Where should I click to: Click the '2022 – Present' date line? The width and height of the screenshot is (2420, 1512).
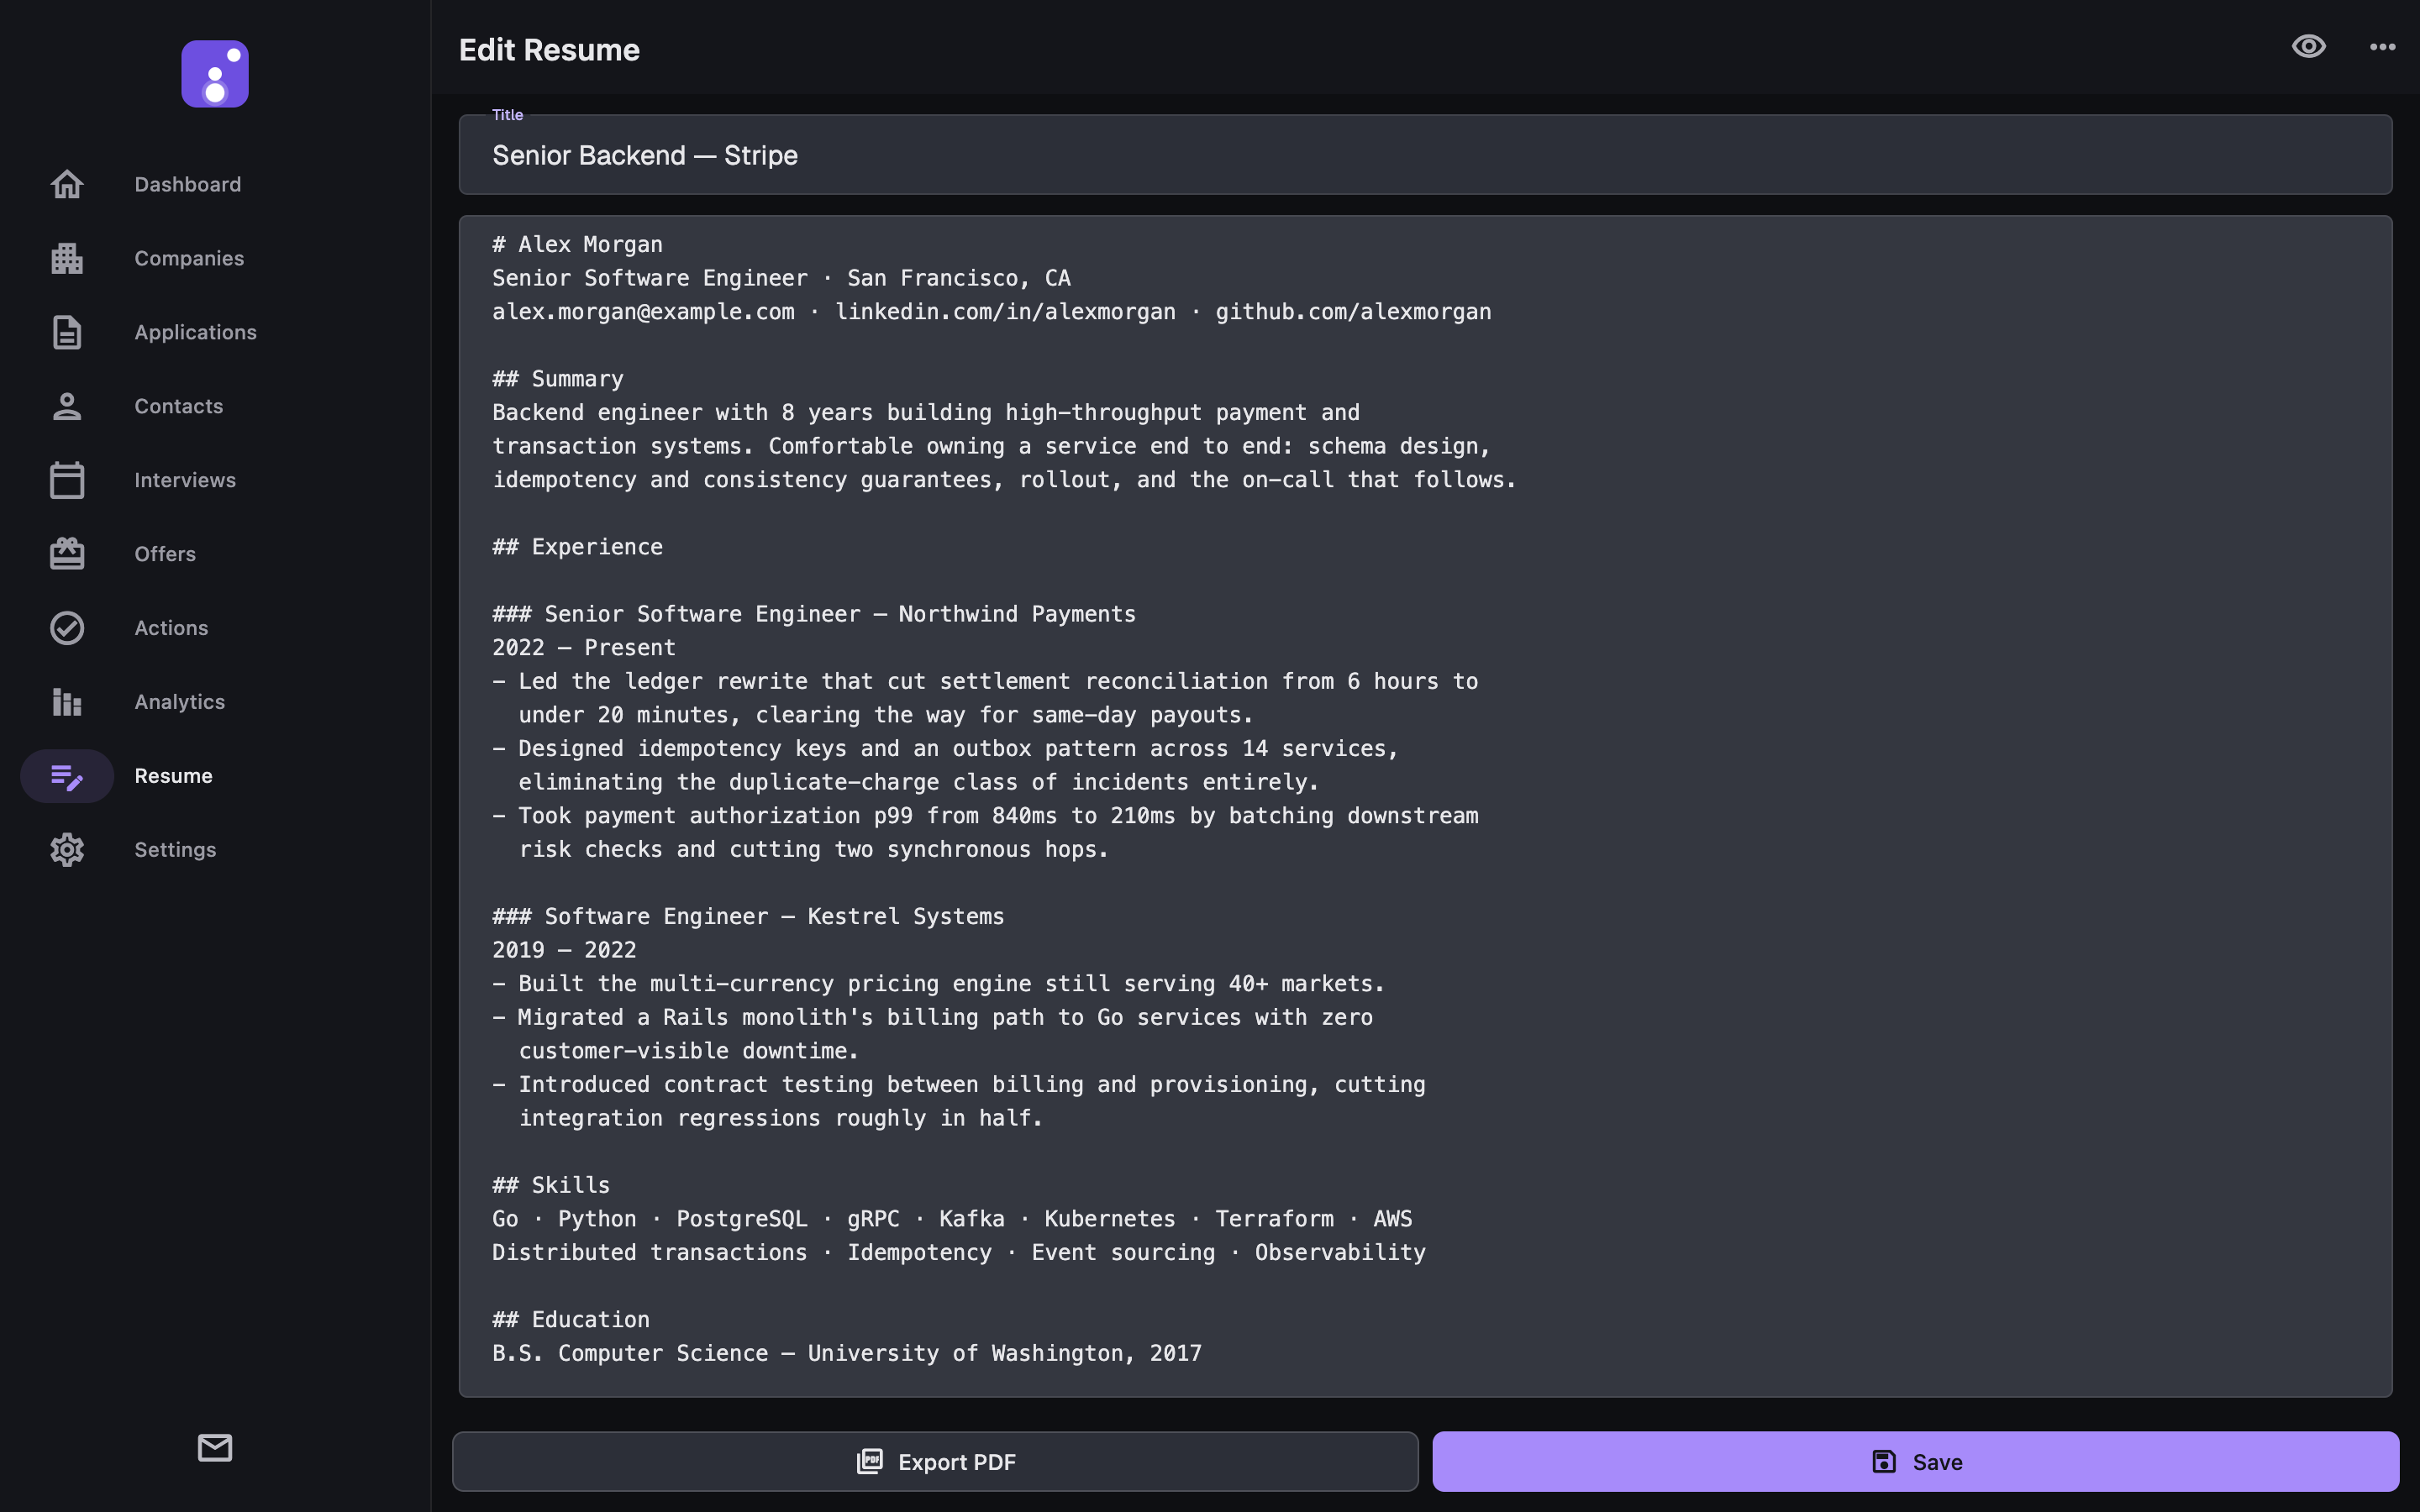(584, 648)
